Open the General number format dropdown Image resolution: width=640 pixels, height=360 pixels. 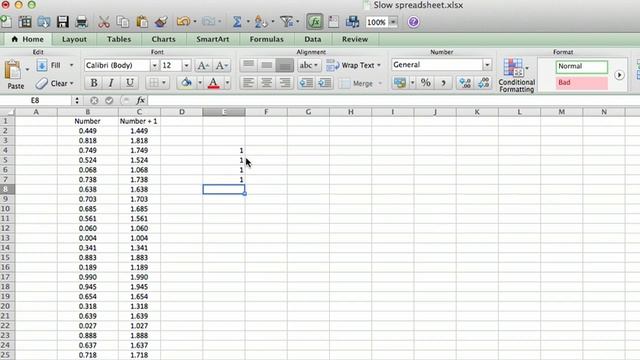(487, 65)
